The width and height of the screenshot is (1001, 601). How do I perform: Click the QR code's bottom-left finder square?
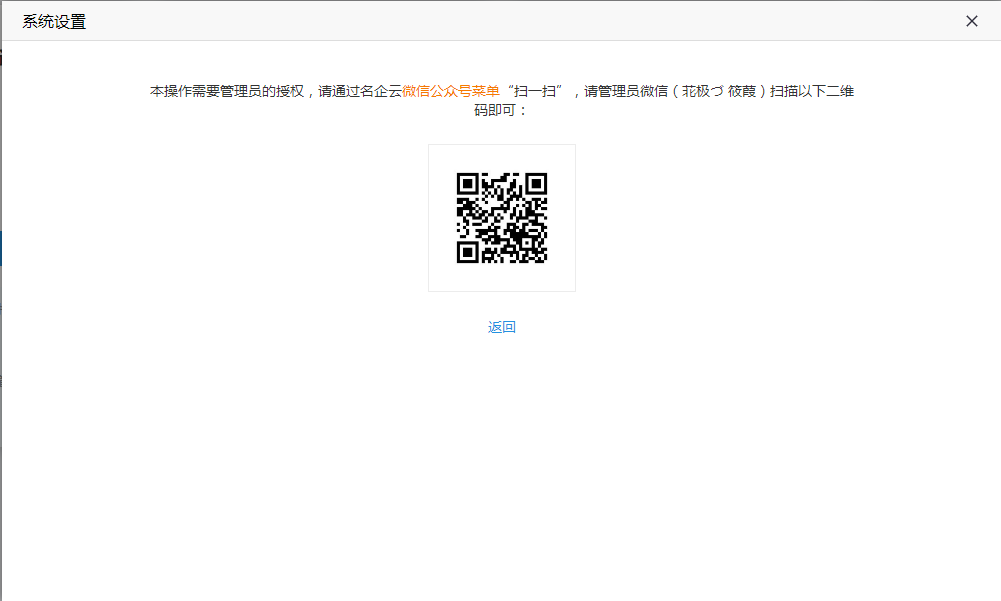pos(467,253)
